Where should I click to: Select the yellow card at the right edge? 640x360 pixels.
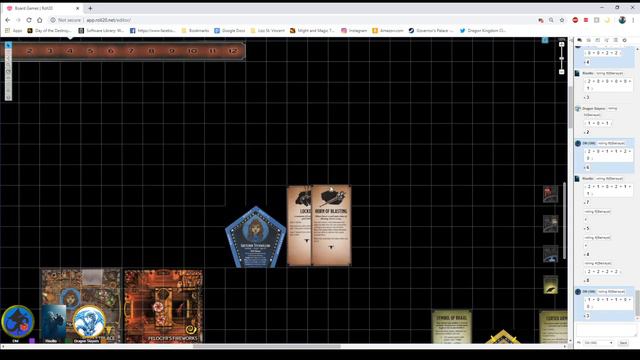(553, 327)
